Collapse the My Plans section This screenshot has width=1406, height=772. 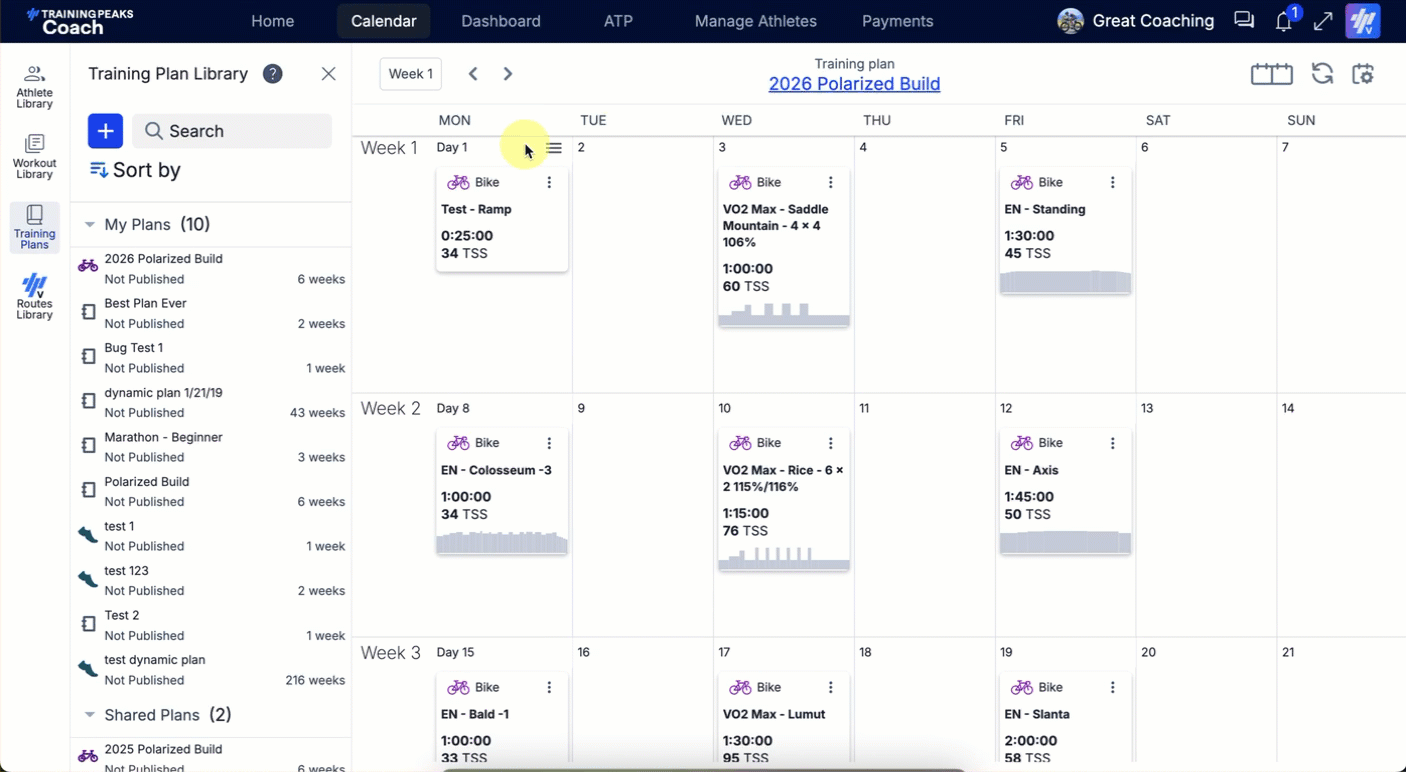[90, 225]
